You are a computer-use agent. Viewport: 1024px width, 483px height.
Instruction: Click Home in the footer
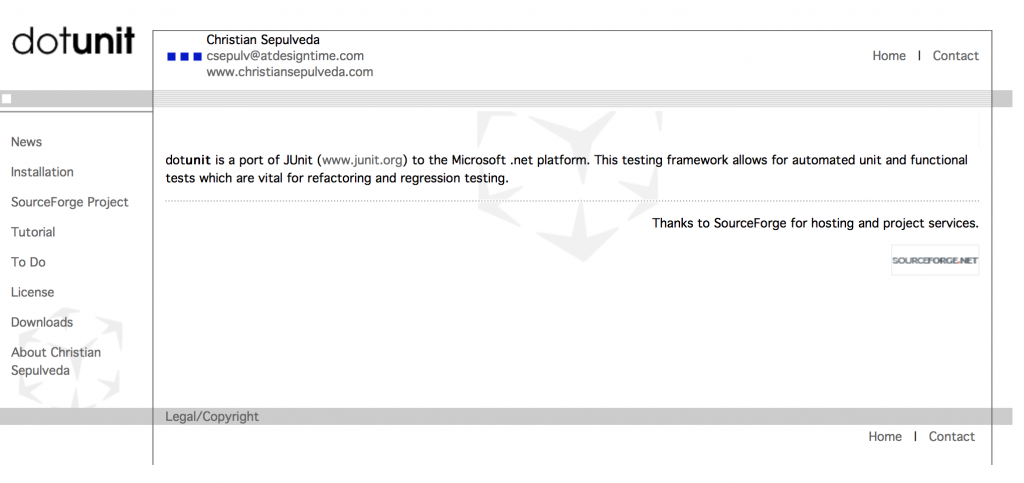click(885, 437)
